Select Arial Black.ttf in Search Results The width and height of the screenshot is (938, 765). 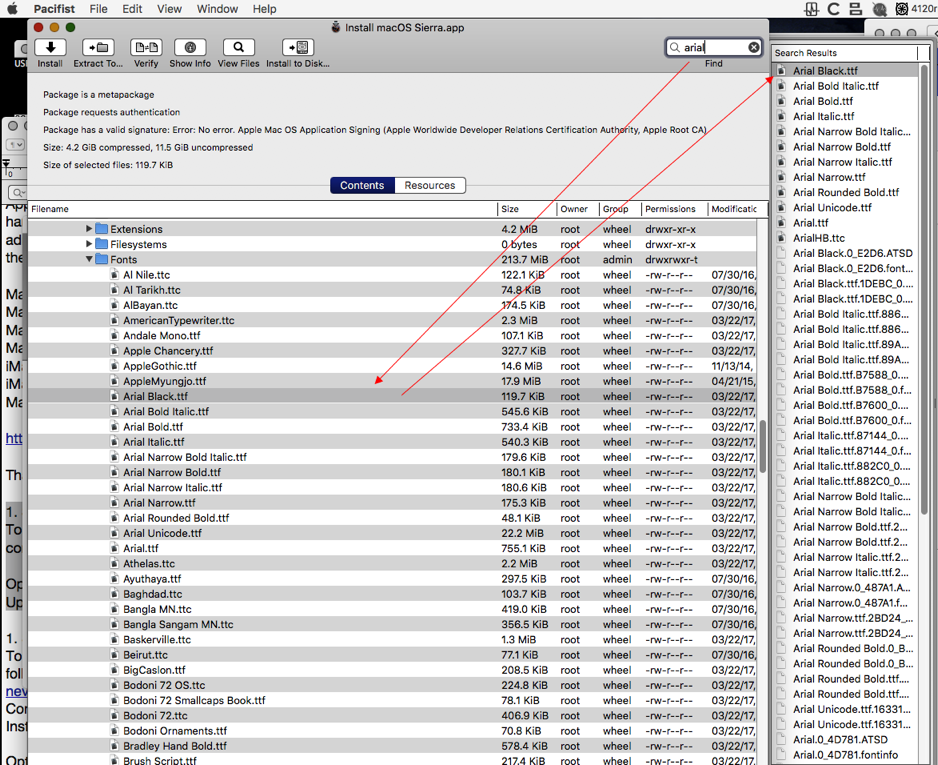[x=825, y=71]
